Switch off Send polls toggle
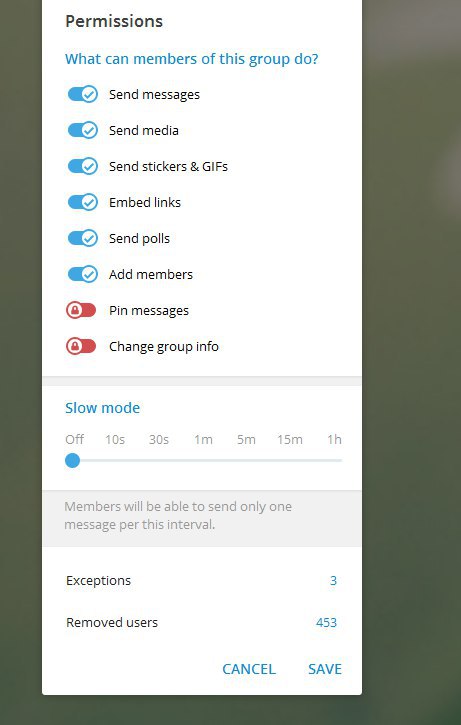The height and width of the screenshot is (725, 461). (83, 239)
